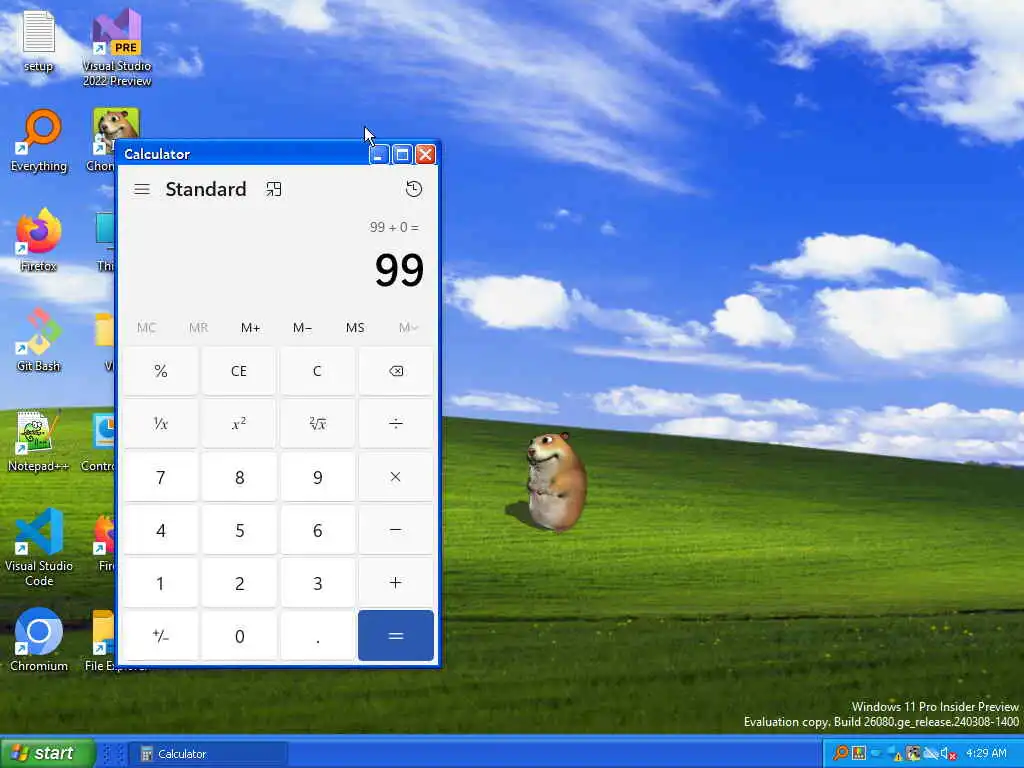This screenshot has width=1024, height=768.
Task: Open the calculation history panel
Action: pos(413,189)
